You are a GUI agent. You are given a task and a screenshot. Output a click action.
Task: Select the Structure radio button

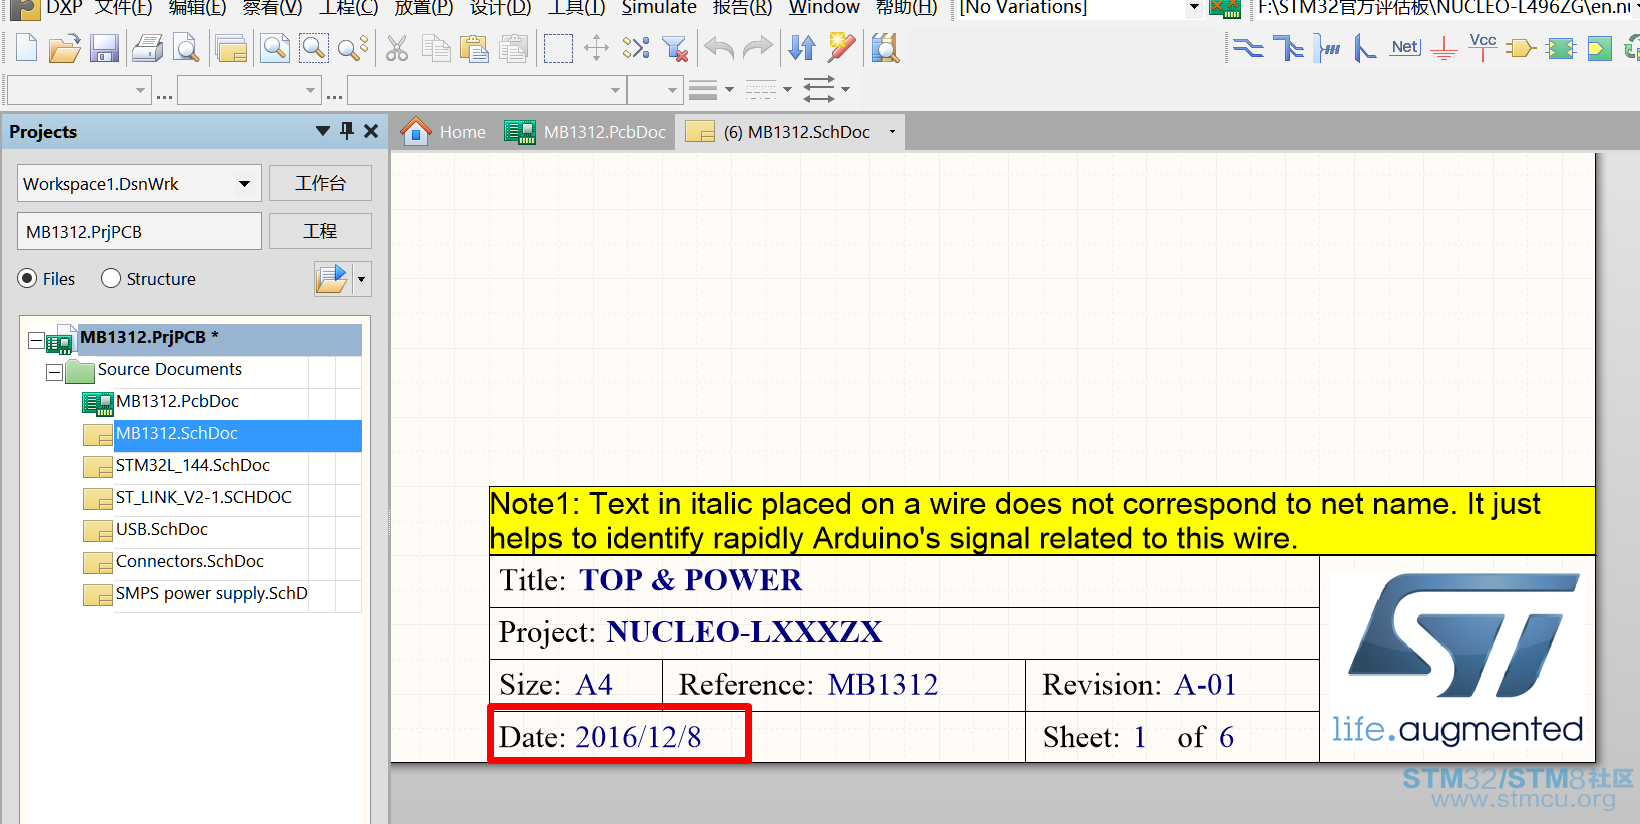[x=111, y=279]
